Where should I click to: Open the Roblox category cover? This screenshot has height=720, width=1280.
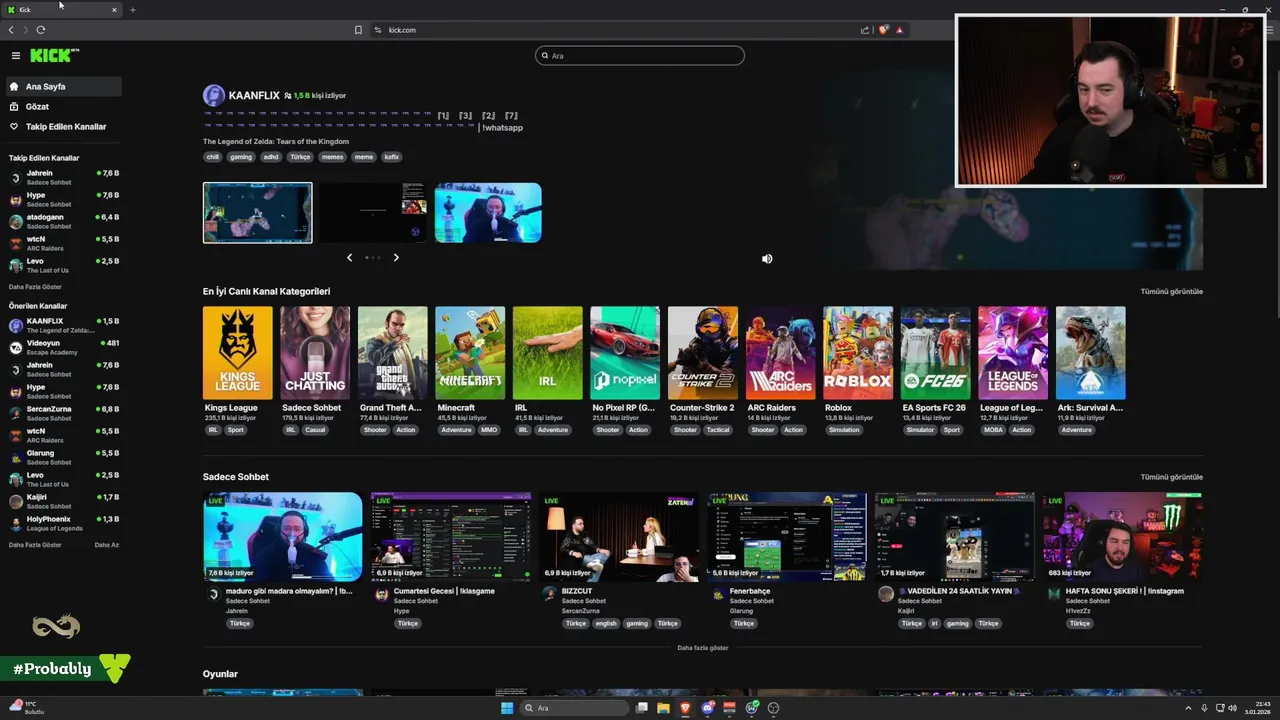tap(858, 353)
